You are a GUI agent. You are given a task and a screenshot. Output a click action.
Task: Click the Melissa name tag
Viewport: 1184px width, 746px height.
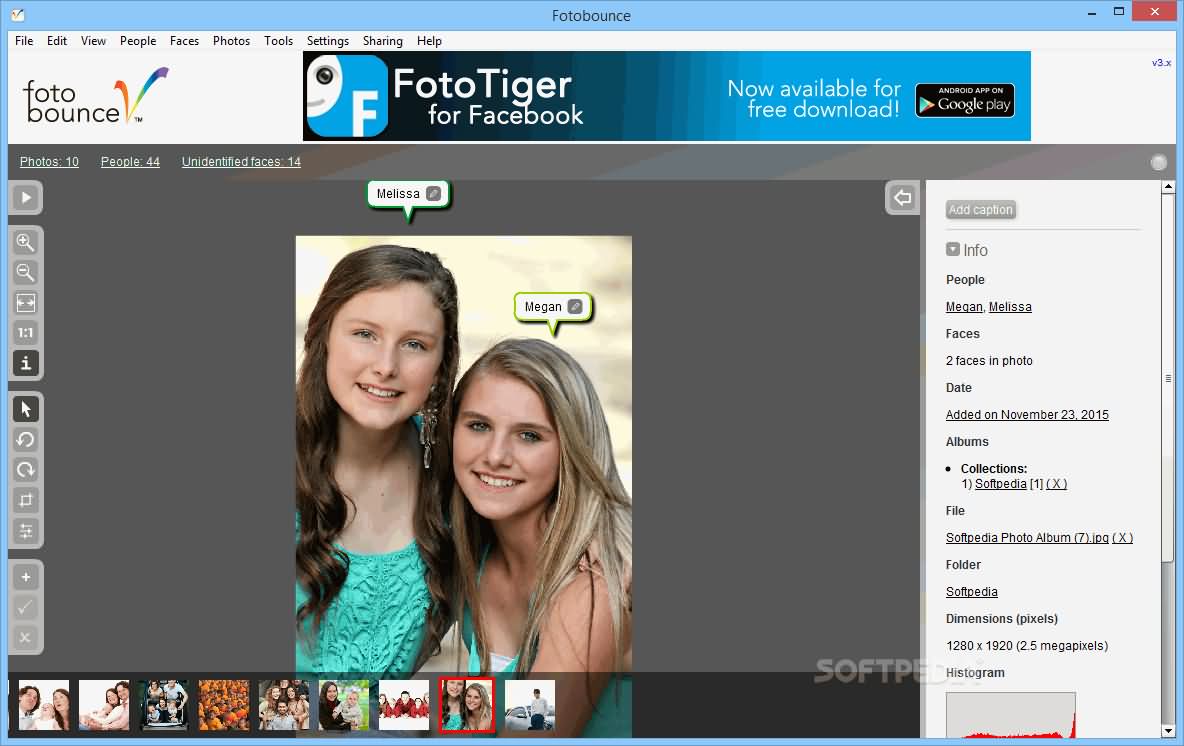(398, 194)
